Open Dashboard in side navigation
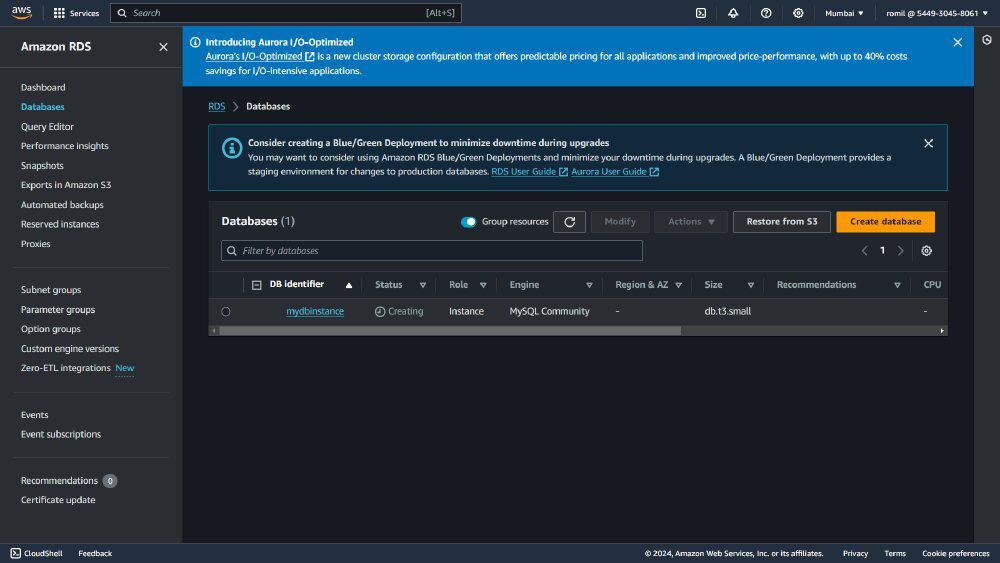The image size is (1000, 563). coord(43,87)
